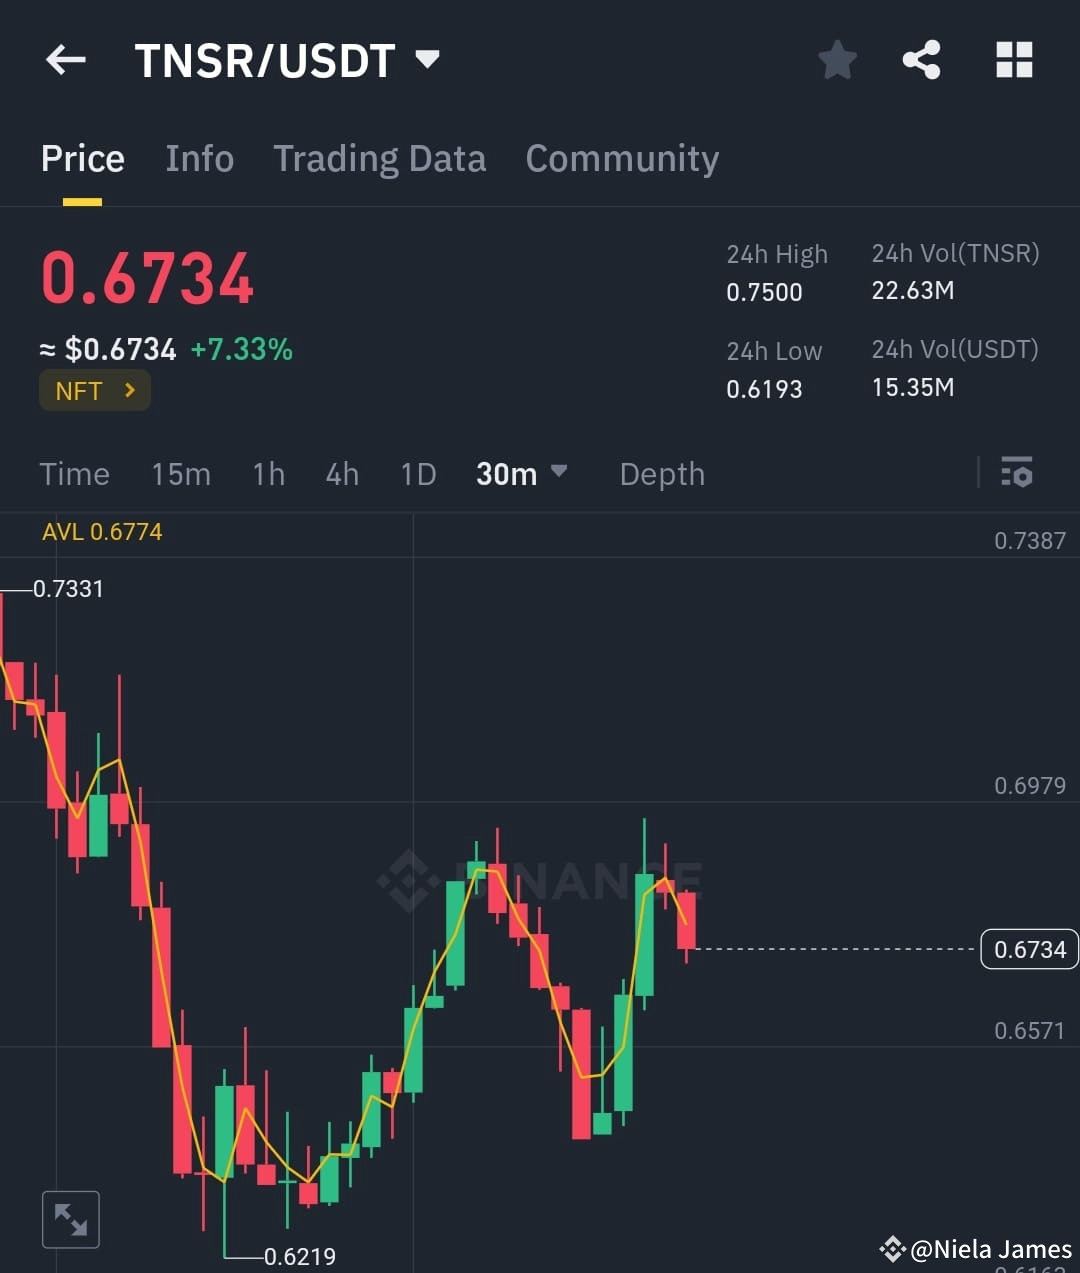Expand the NFT chevron link
The height and width of the screenshot is (1273, 1080).
(130, 390)
